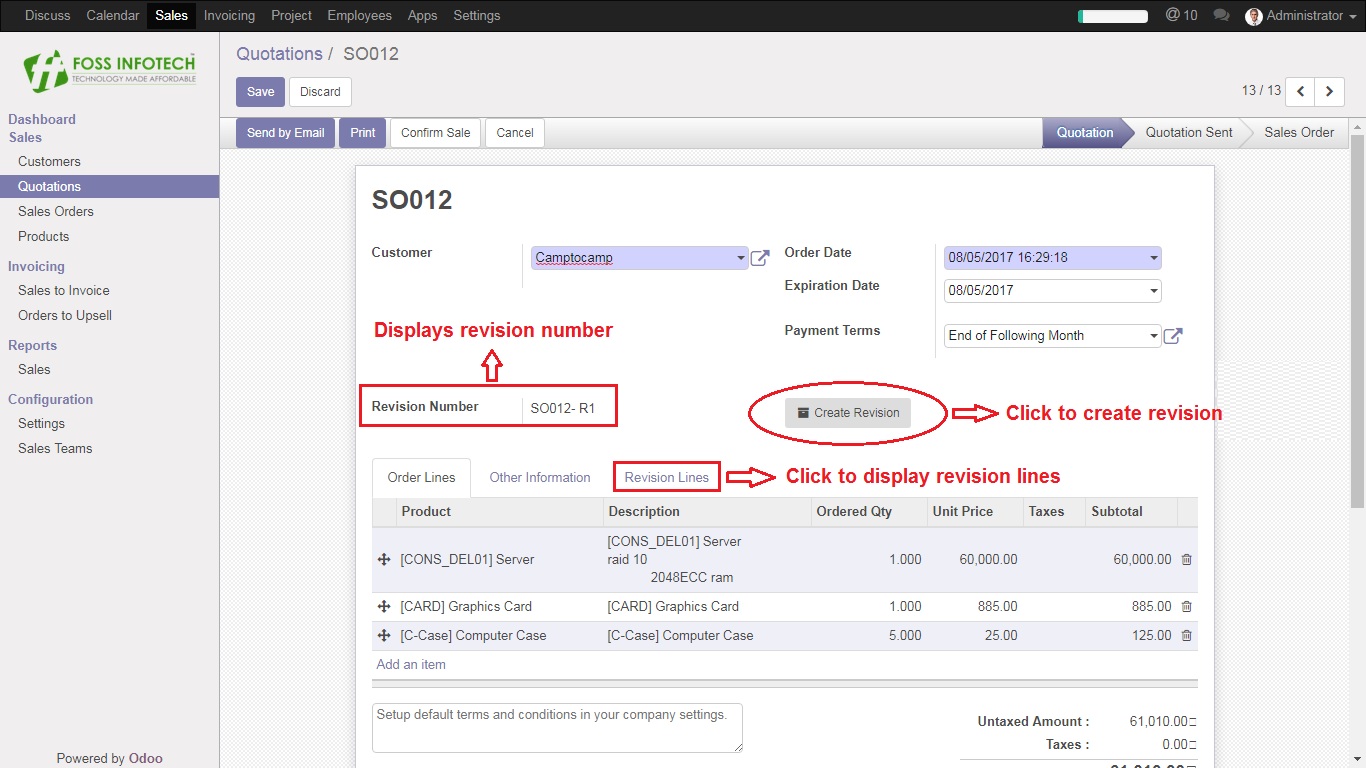Open external link icon next to Customer field

pos(760,258)
